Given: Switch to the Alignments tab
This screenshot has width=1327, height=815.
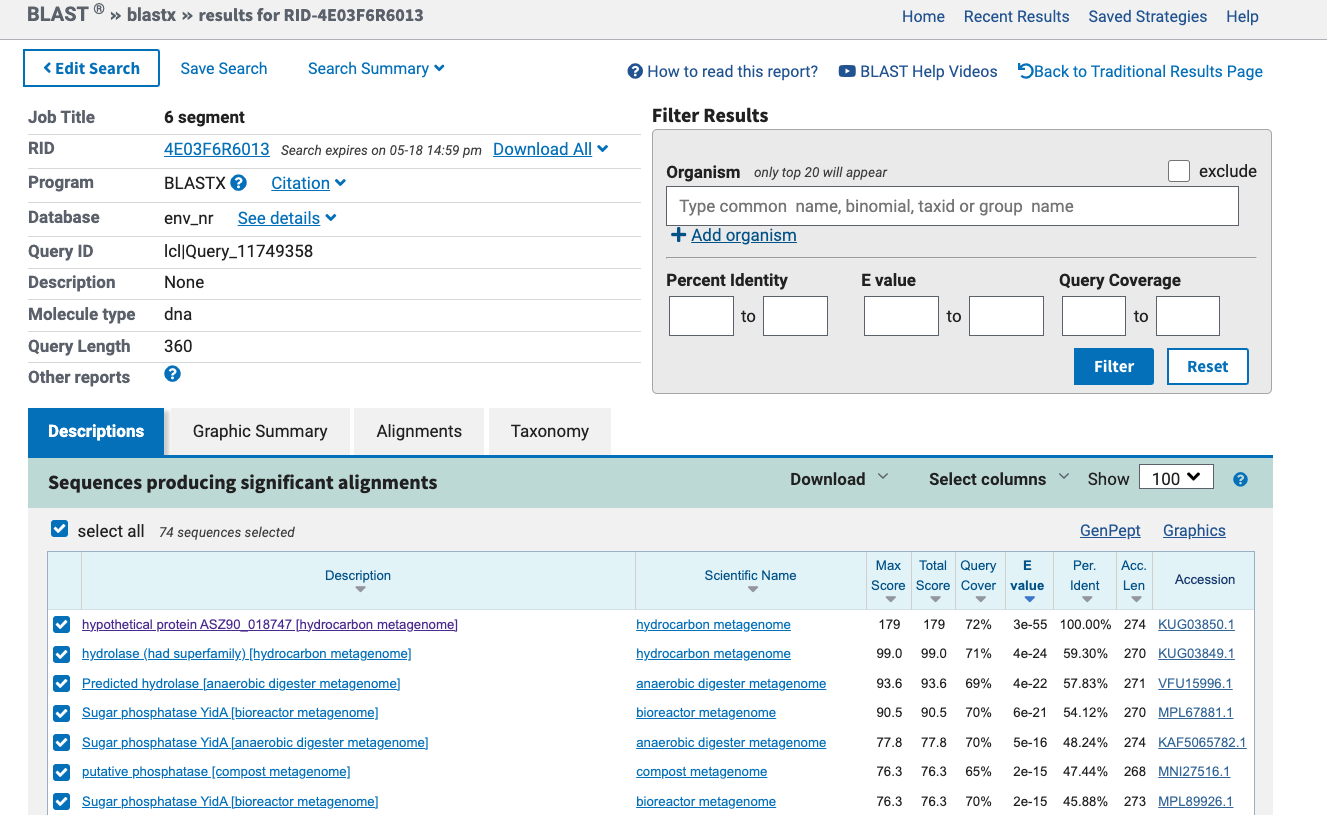Looking at the screenshot, I should tap(419, 431).
